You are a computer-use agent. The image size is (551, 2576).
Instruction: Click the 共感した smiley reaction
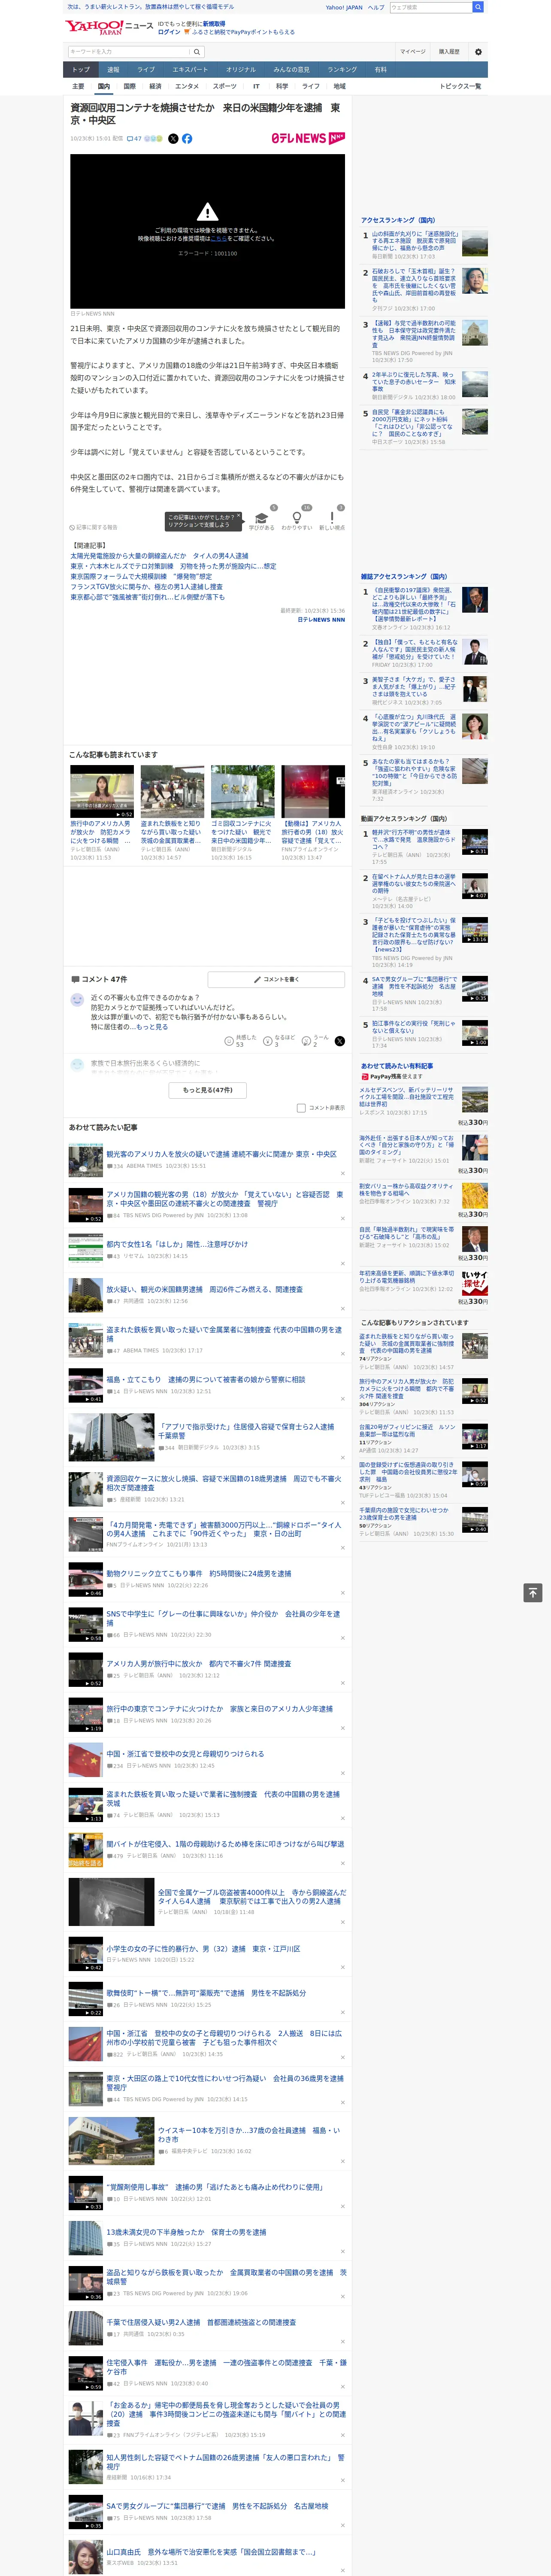[x=229, y=1041]
